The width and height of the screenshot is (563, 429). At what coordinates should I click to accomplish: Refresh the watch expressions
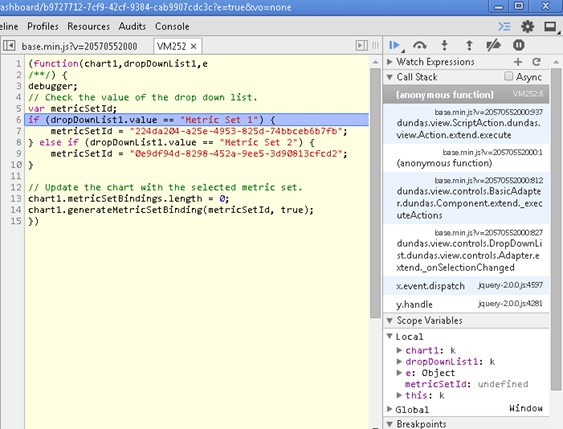pos(536,62)
